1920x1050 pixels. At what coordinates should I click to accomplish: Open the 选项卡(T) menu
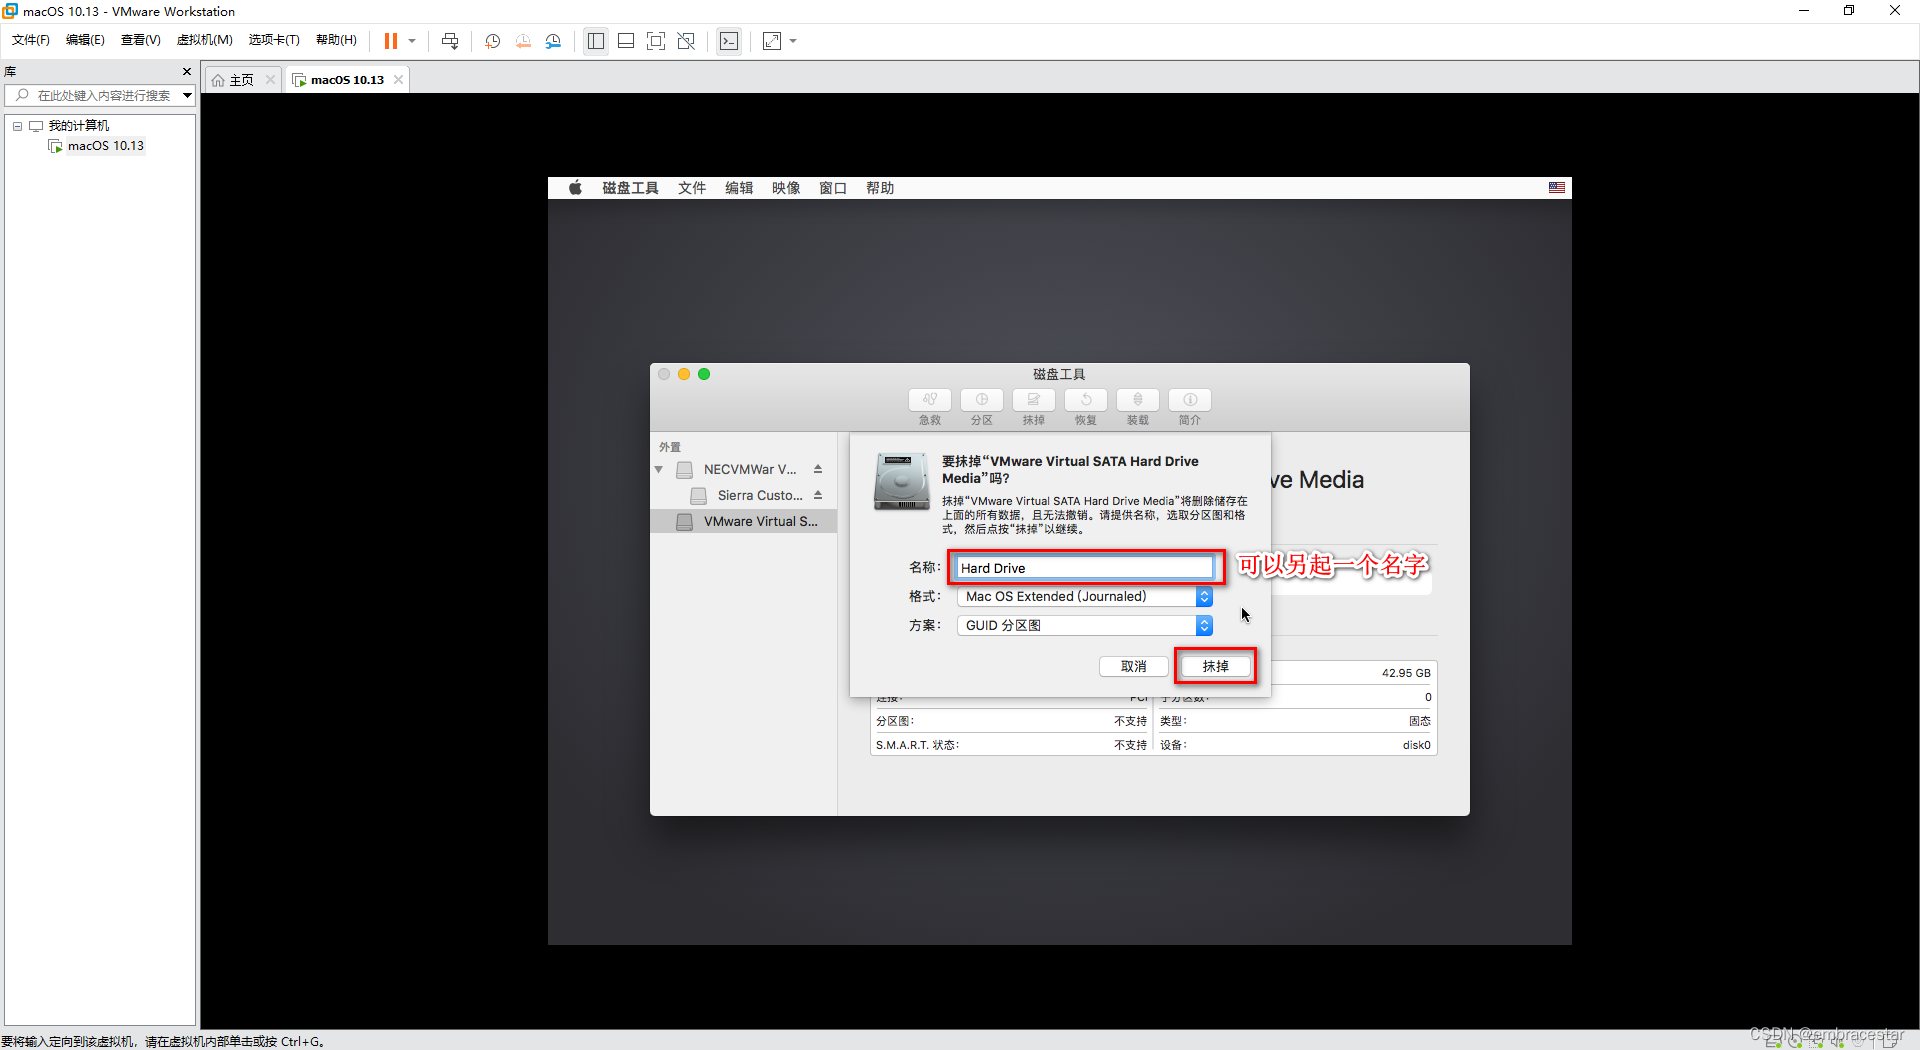click(274, 40)
